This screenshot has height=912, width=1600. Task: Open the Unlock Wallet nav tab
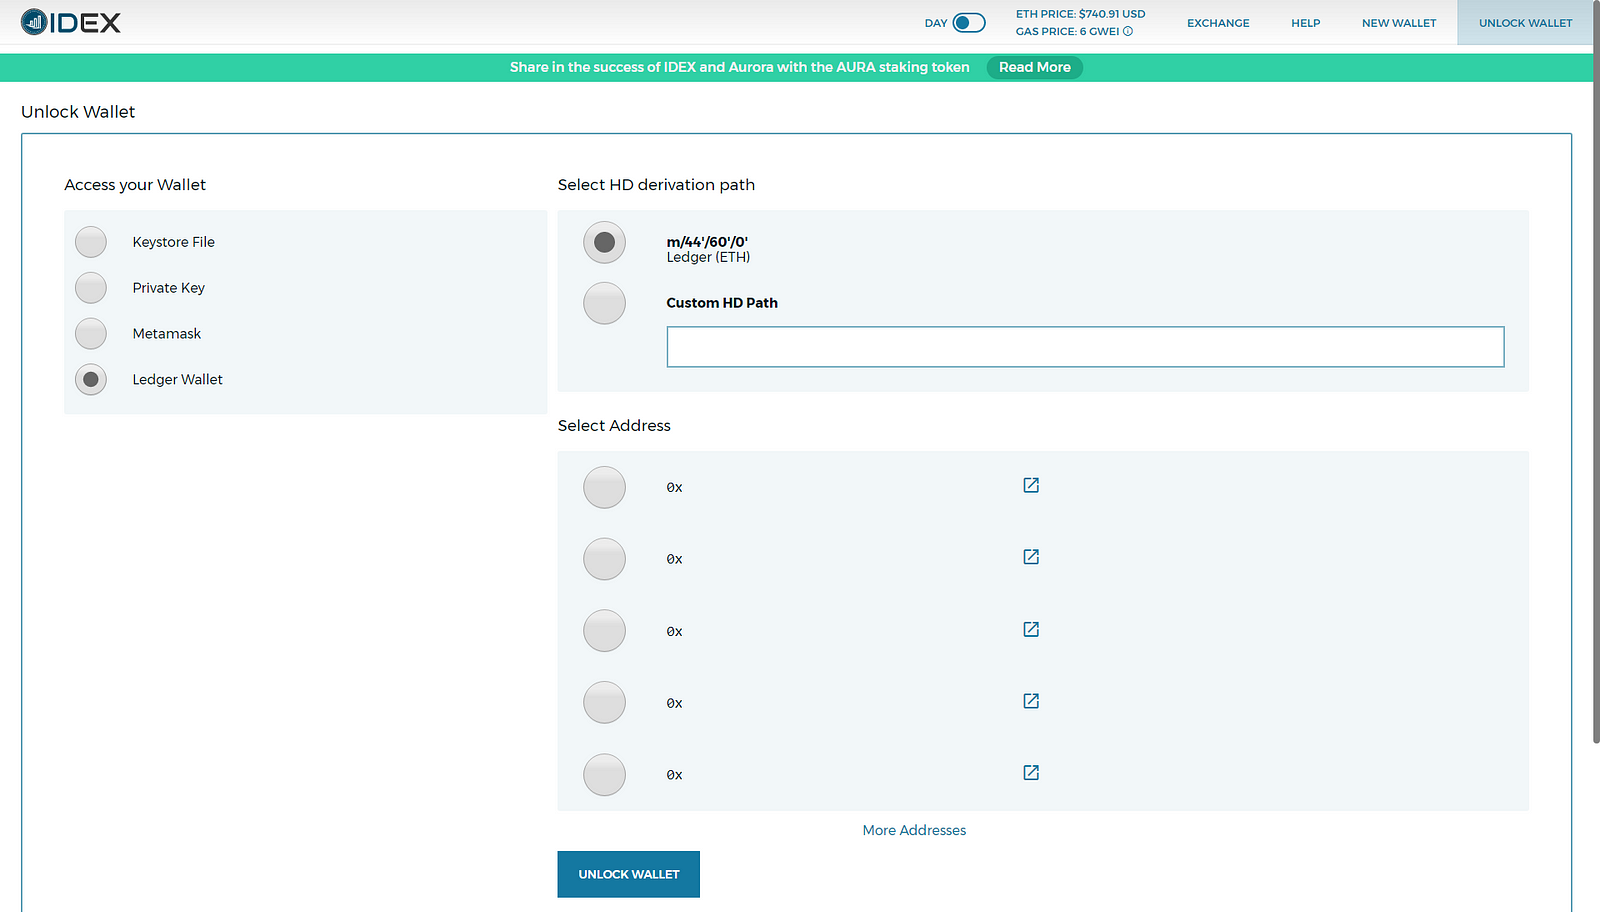[x=1525, y=23]
